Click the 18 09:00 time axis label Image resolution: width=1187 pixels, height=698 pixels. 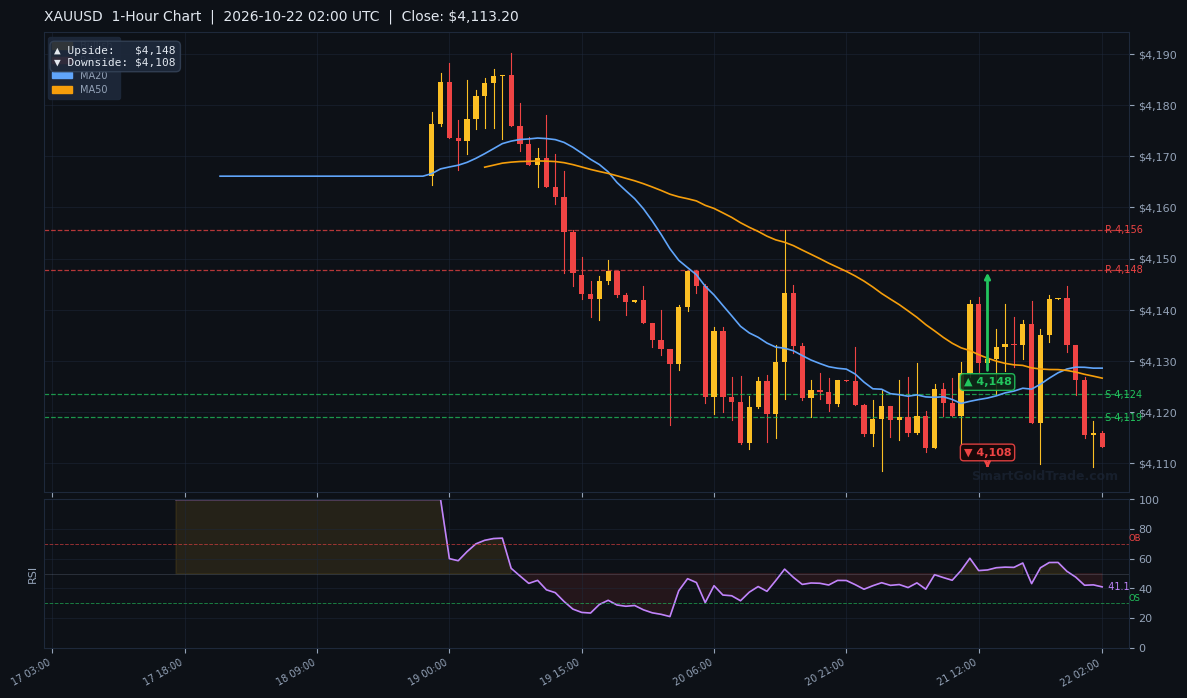(x=296, y=672)
